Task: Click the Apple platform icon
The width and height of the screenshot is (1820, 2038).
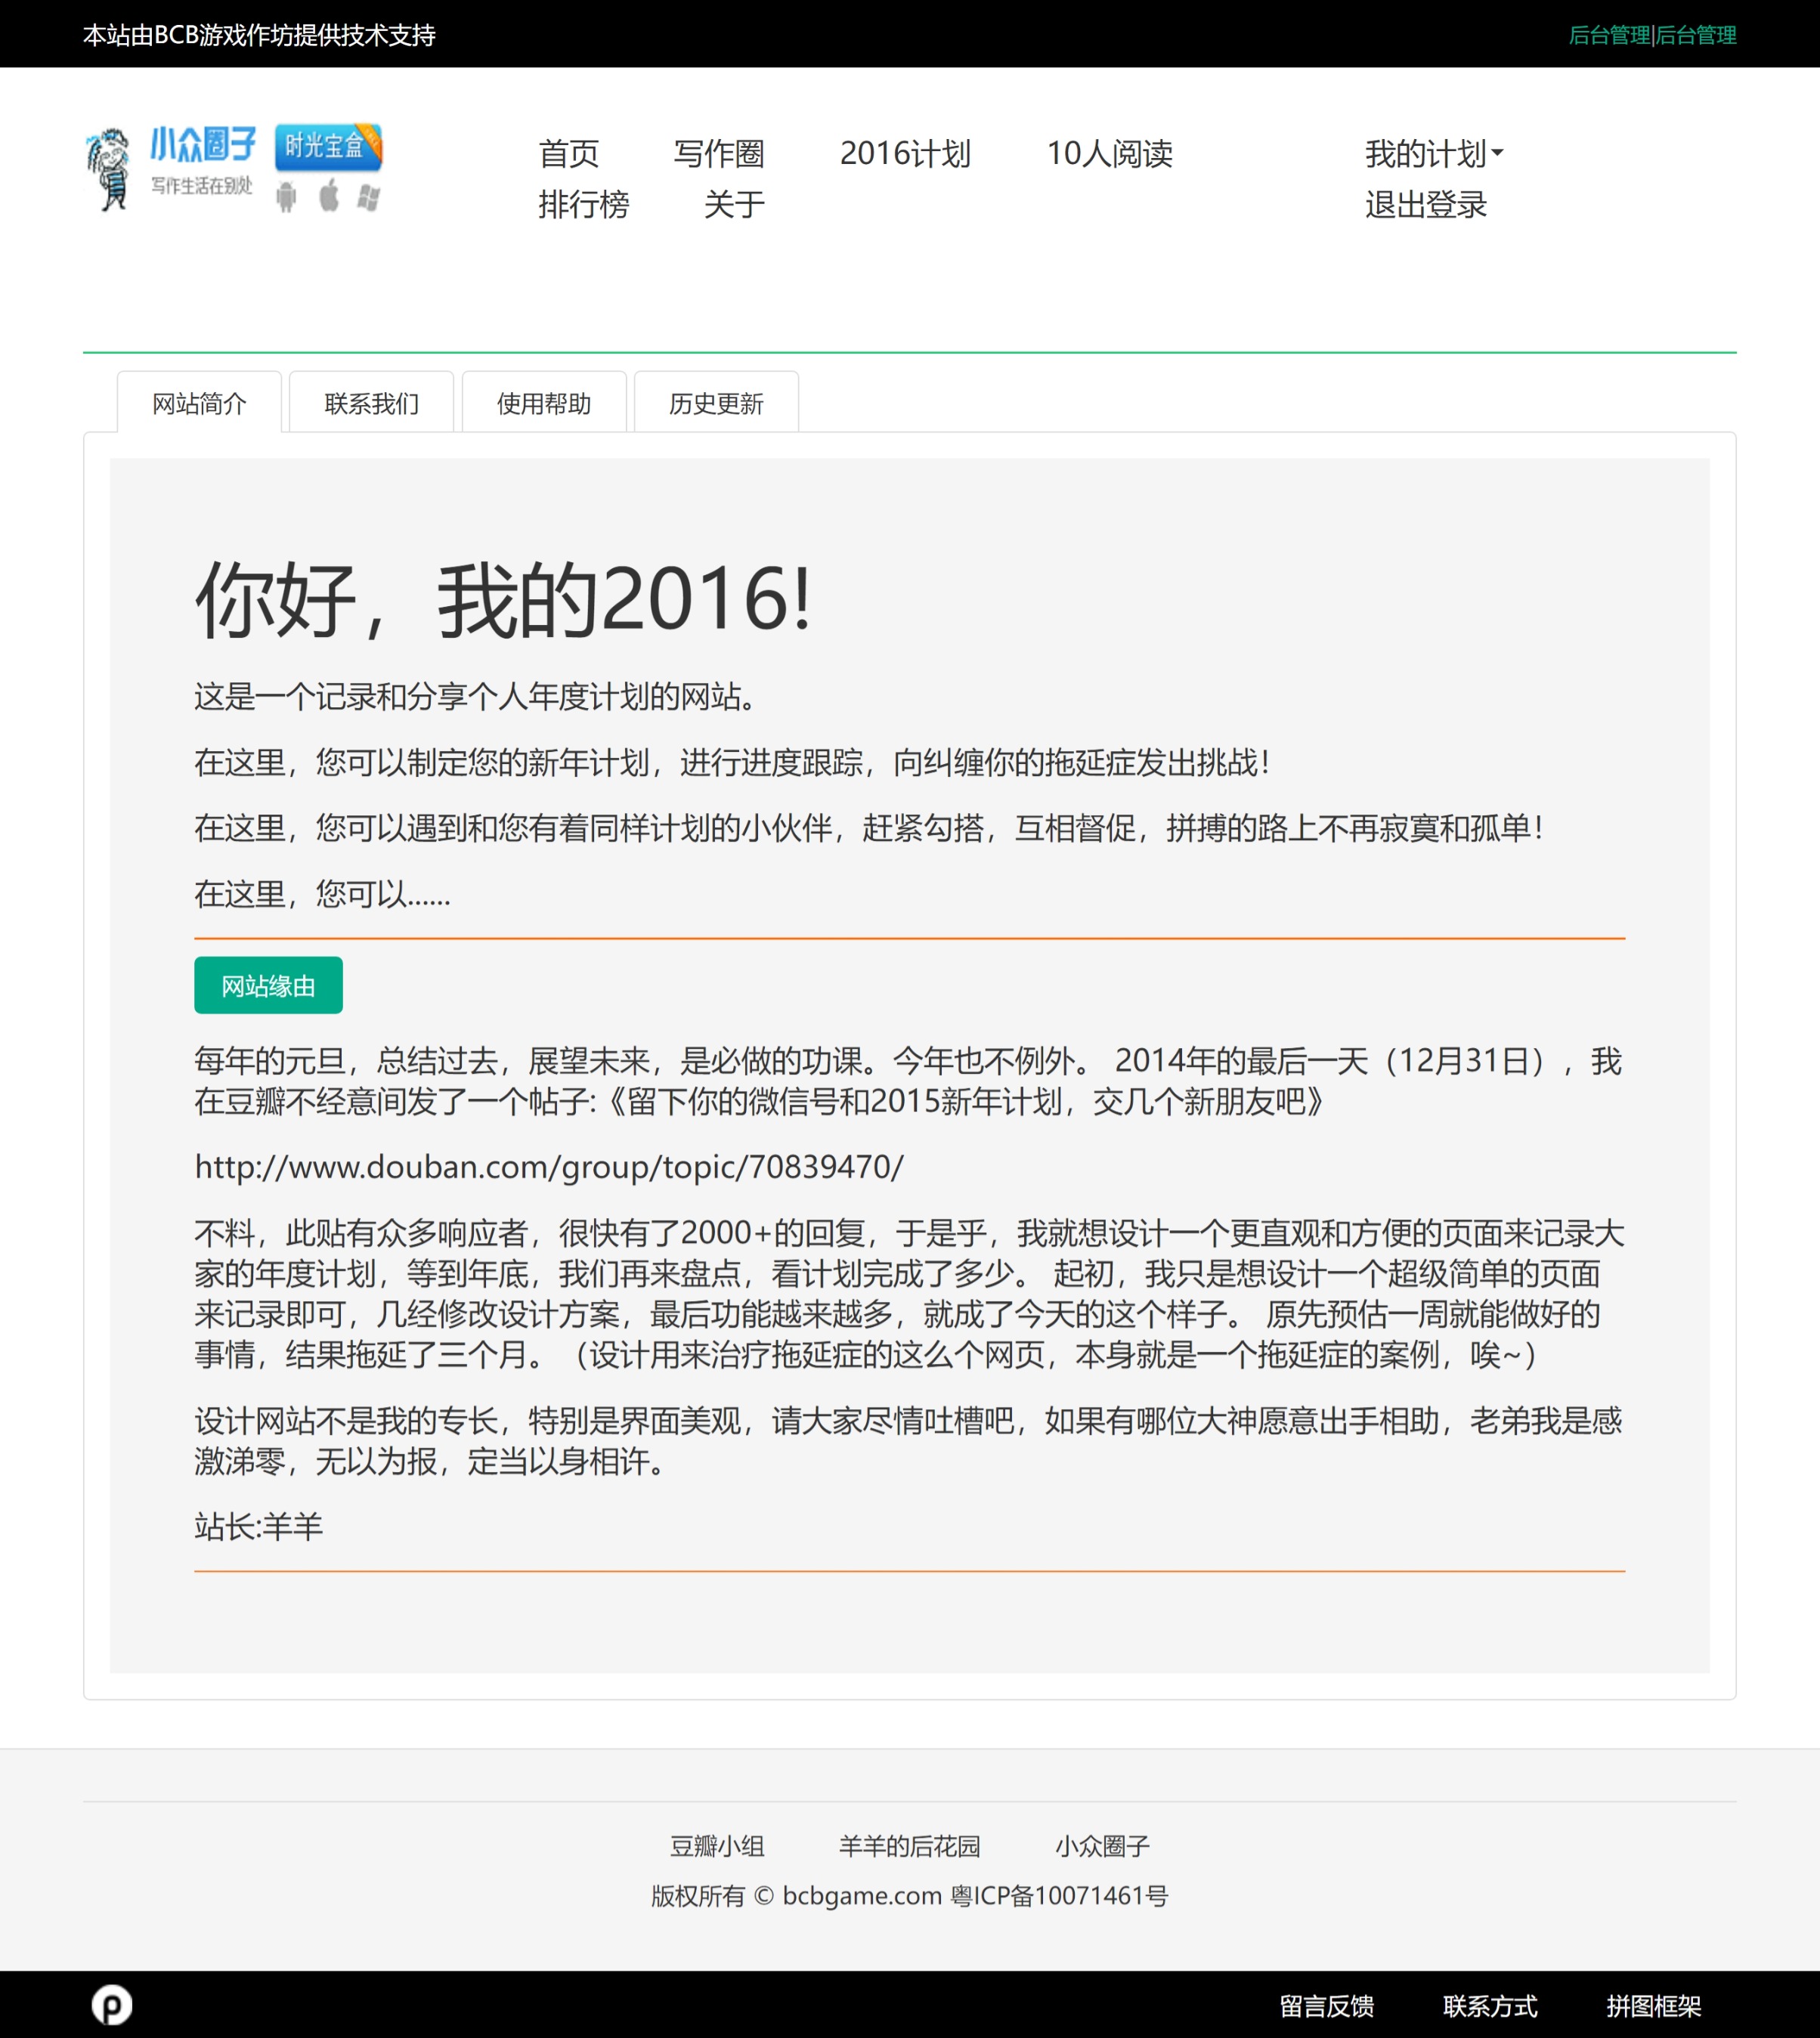Action: [329, 196]
